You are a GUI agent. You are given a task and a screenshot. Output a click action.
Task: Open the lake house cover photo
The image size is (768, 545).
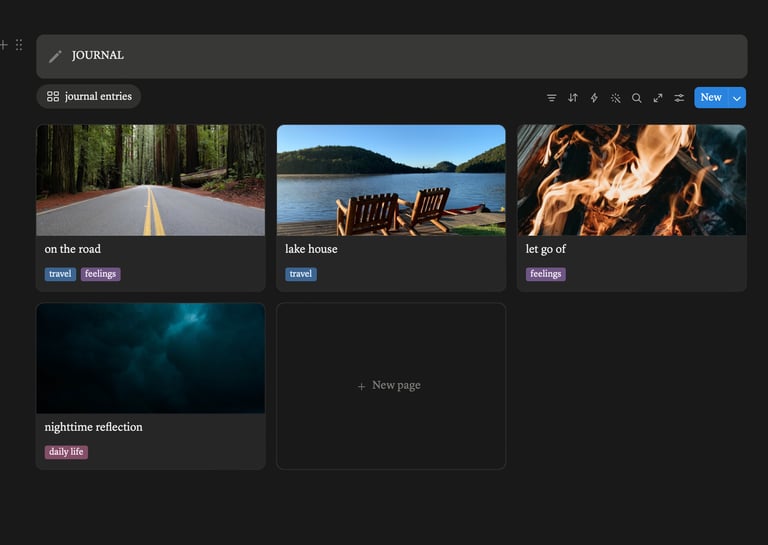pos(391,180)
